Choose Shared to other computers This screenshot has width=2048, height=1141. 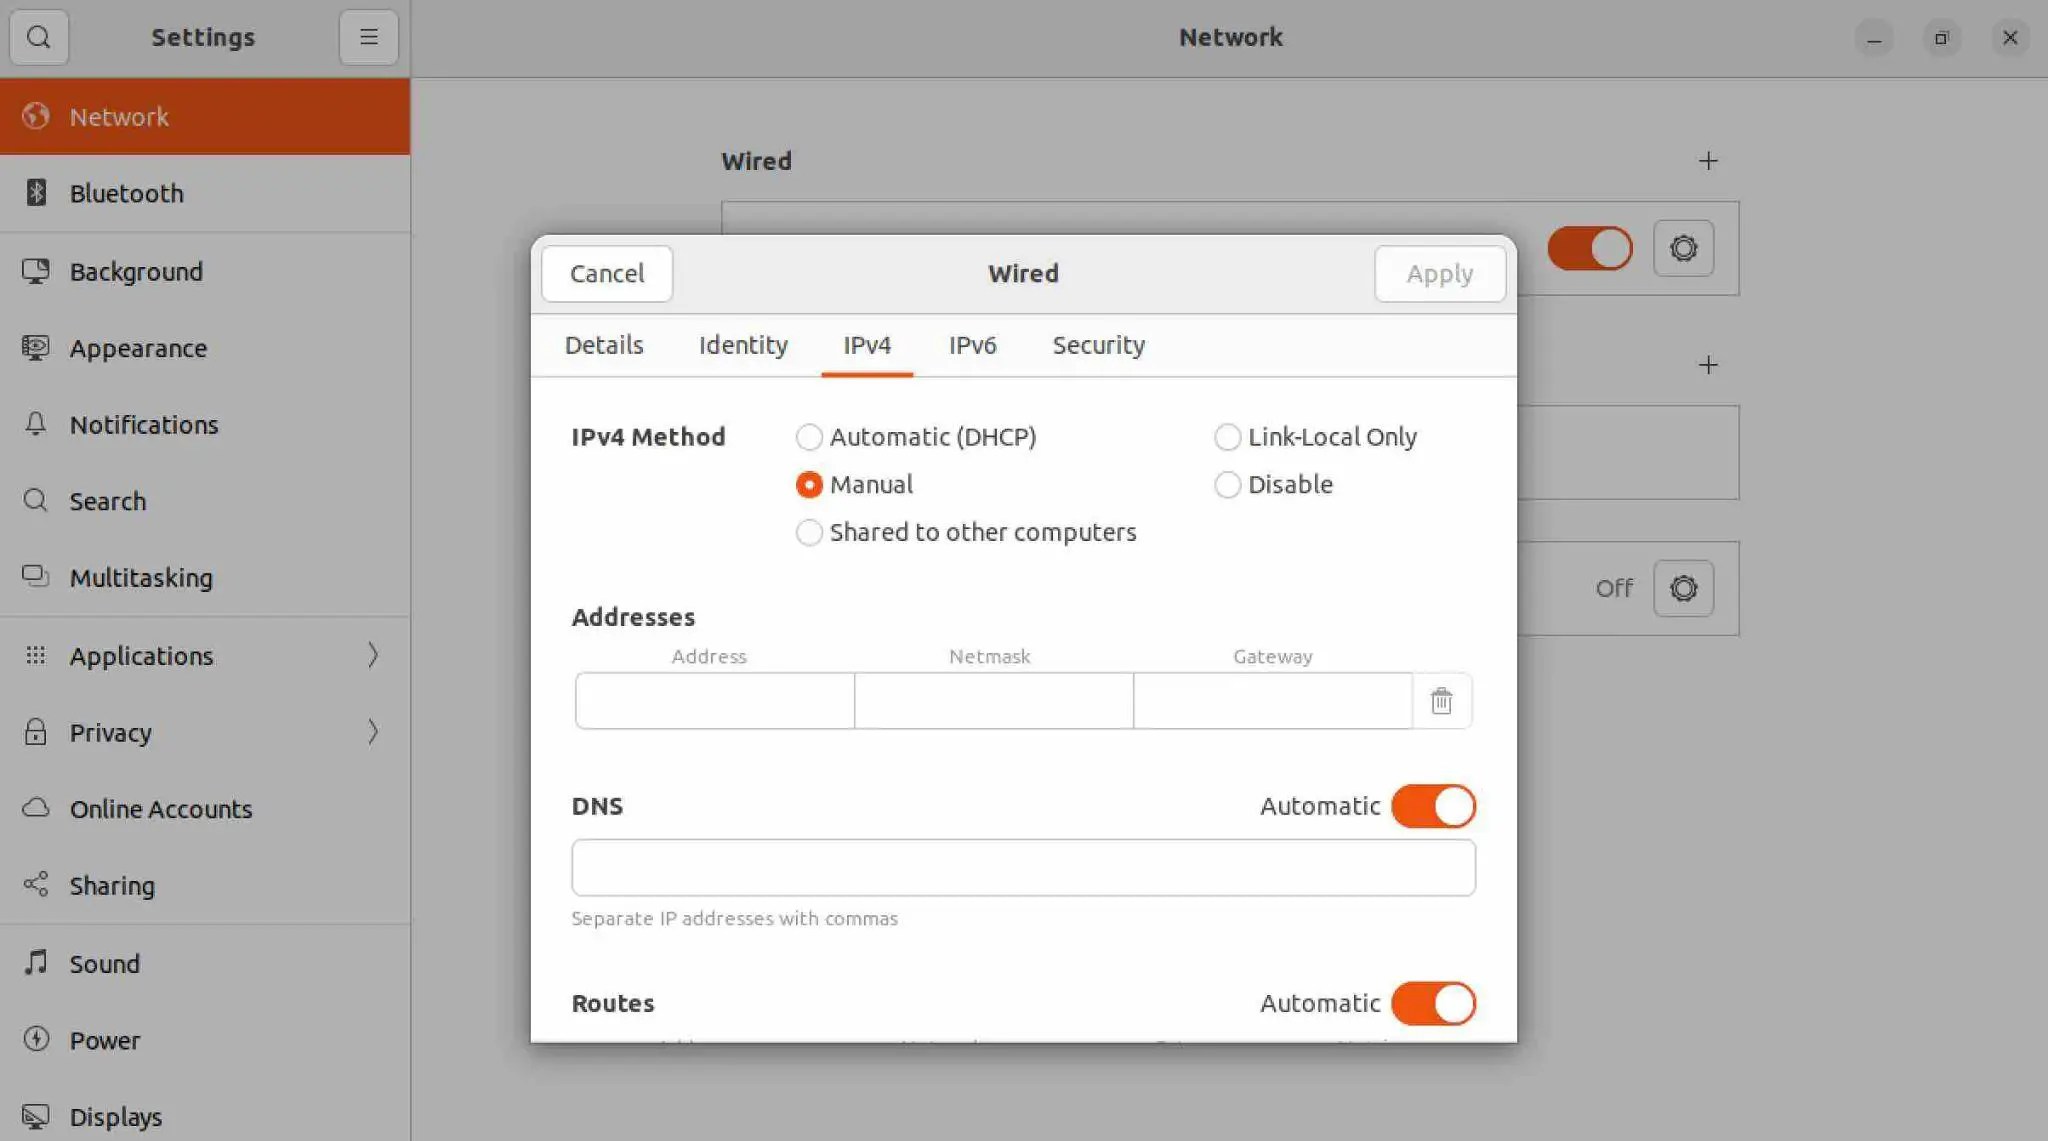809,532
